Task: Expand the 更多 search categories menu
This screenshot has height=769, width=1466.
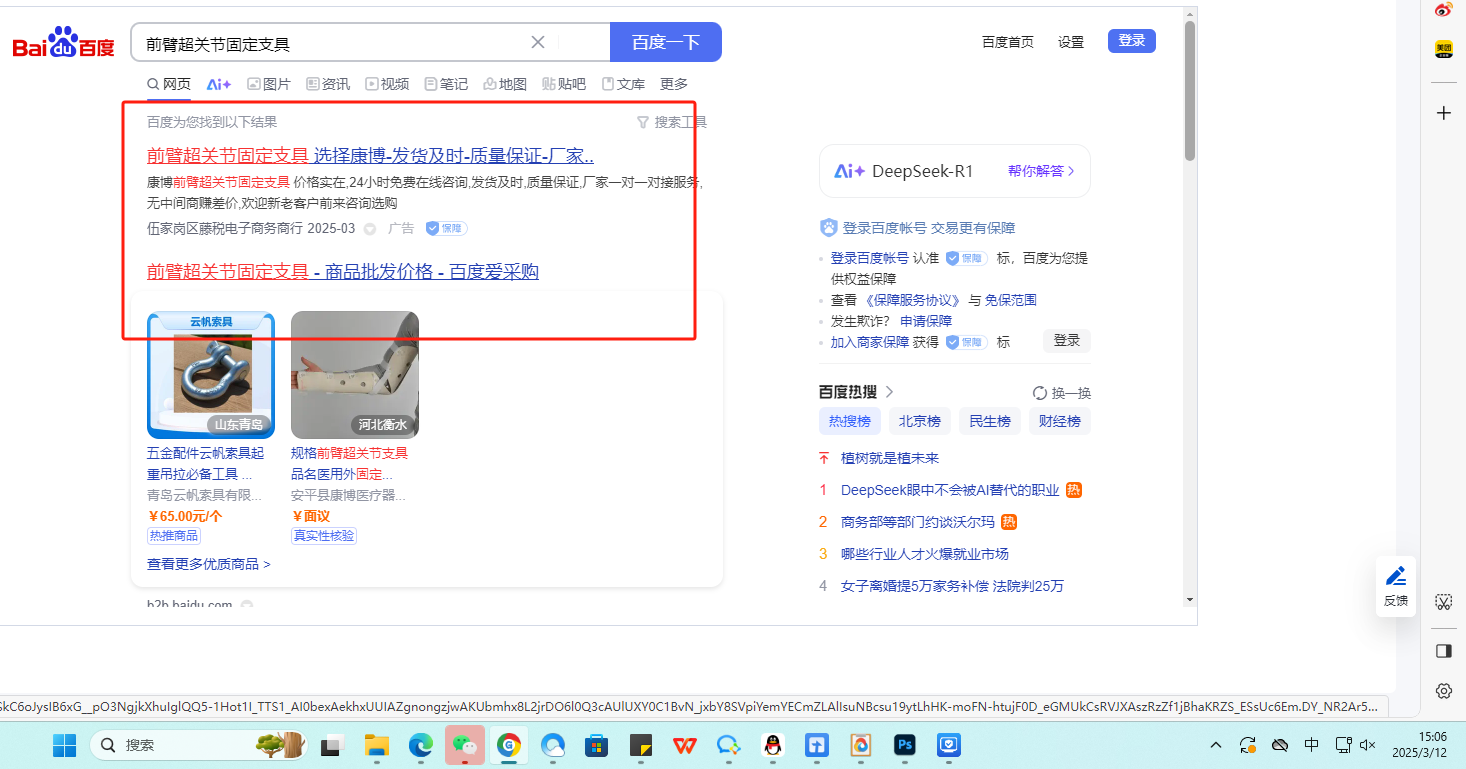Action: [674, 84]
